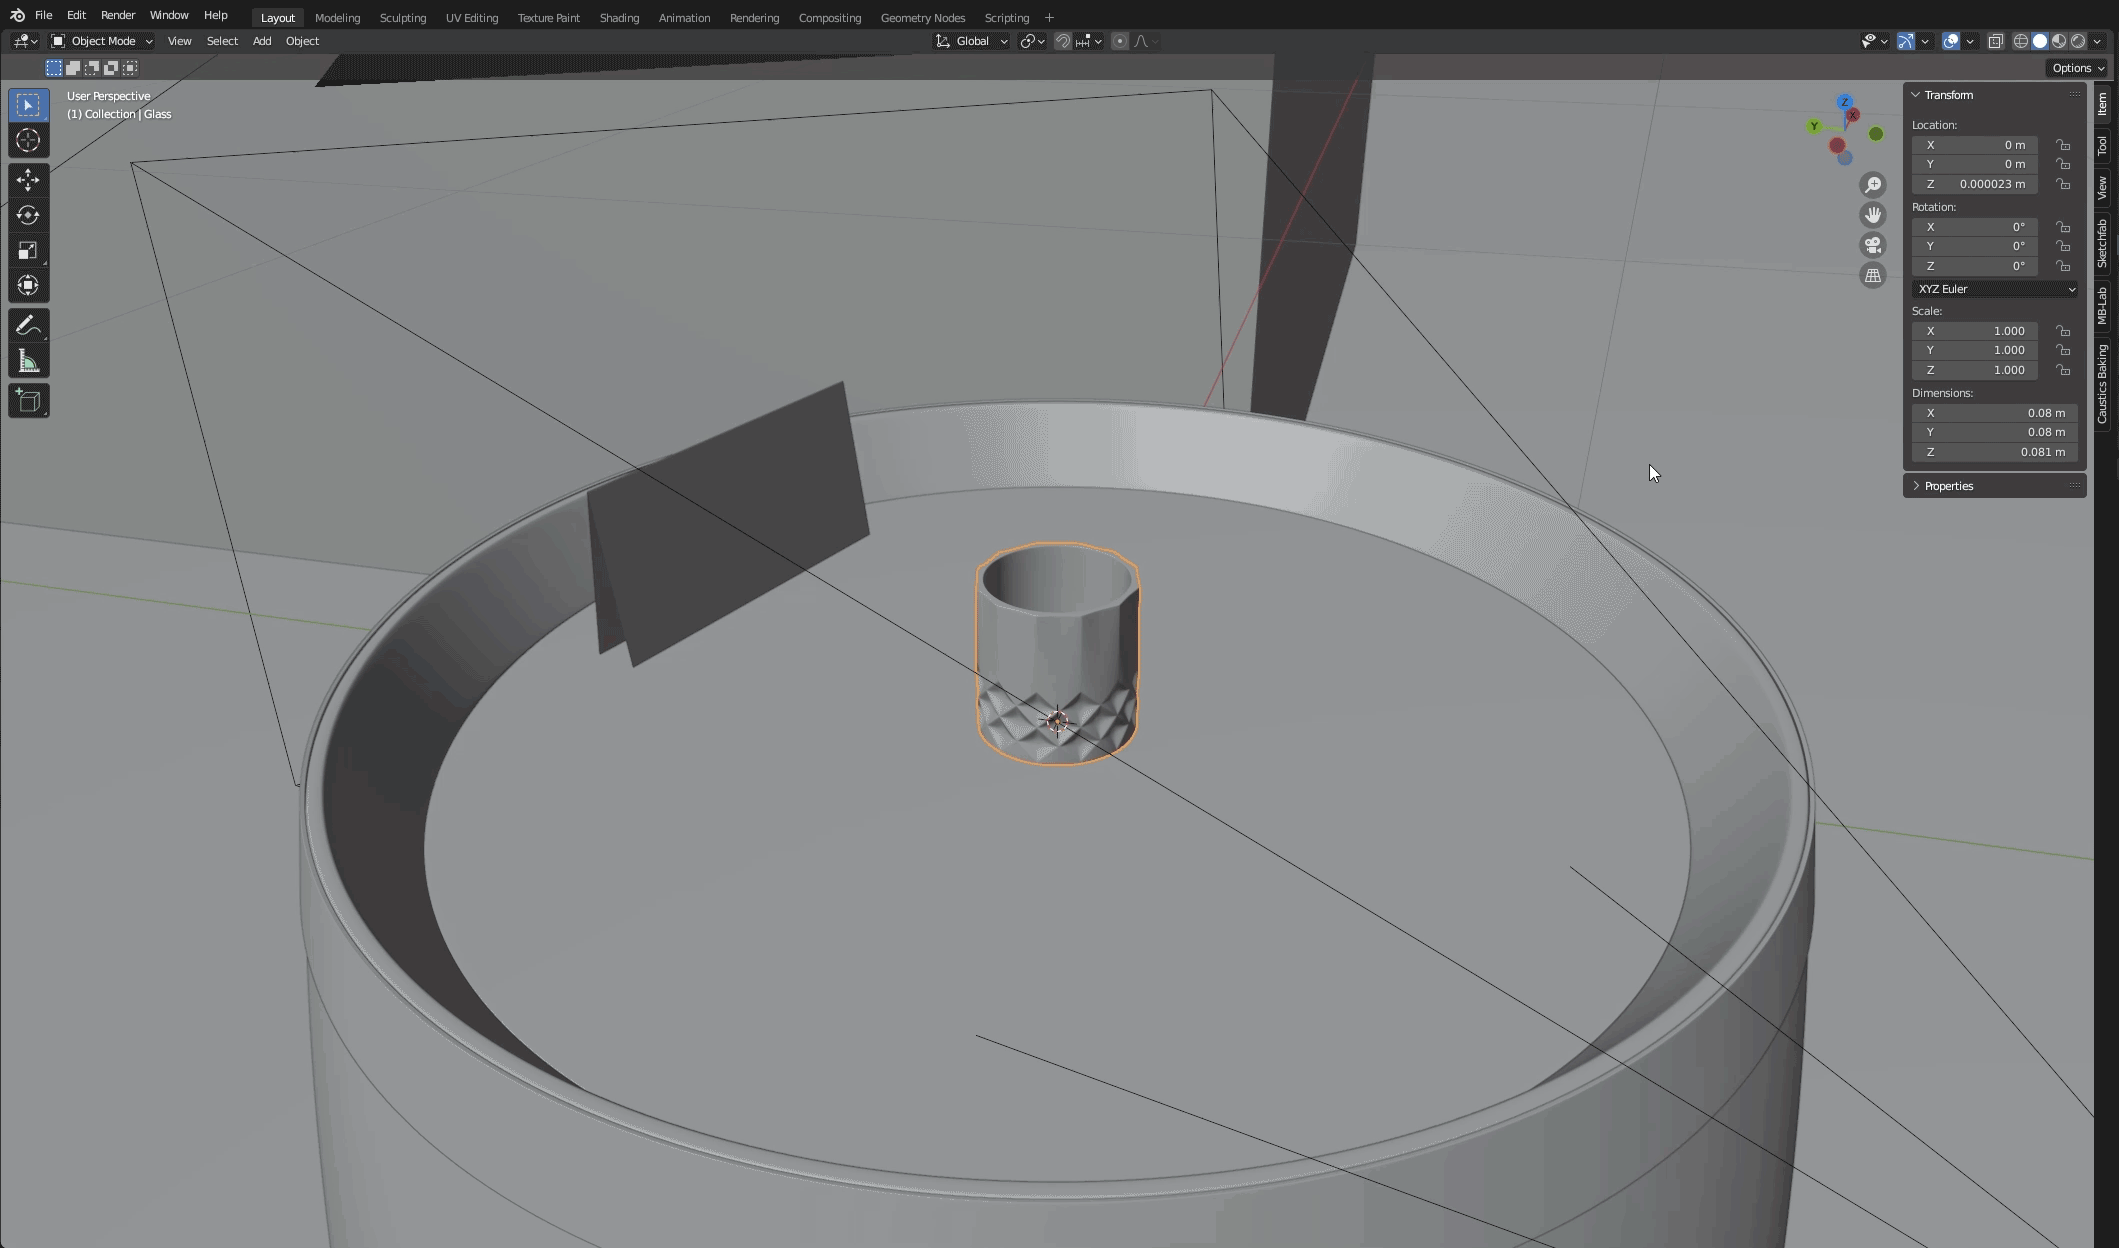Lock the Z location value
This screenshot has width=2119, height=1248.
tap(2063, 184)
